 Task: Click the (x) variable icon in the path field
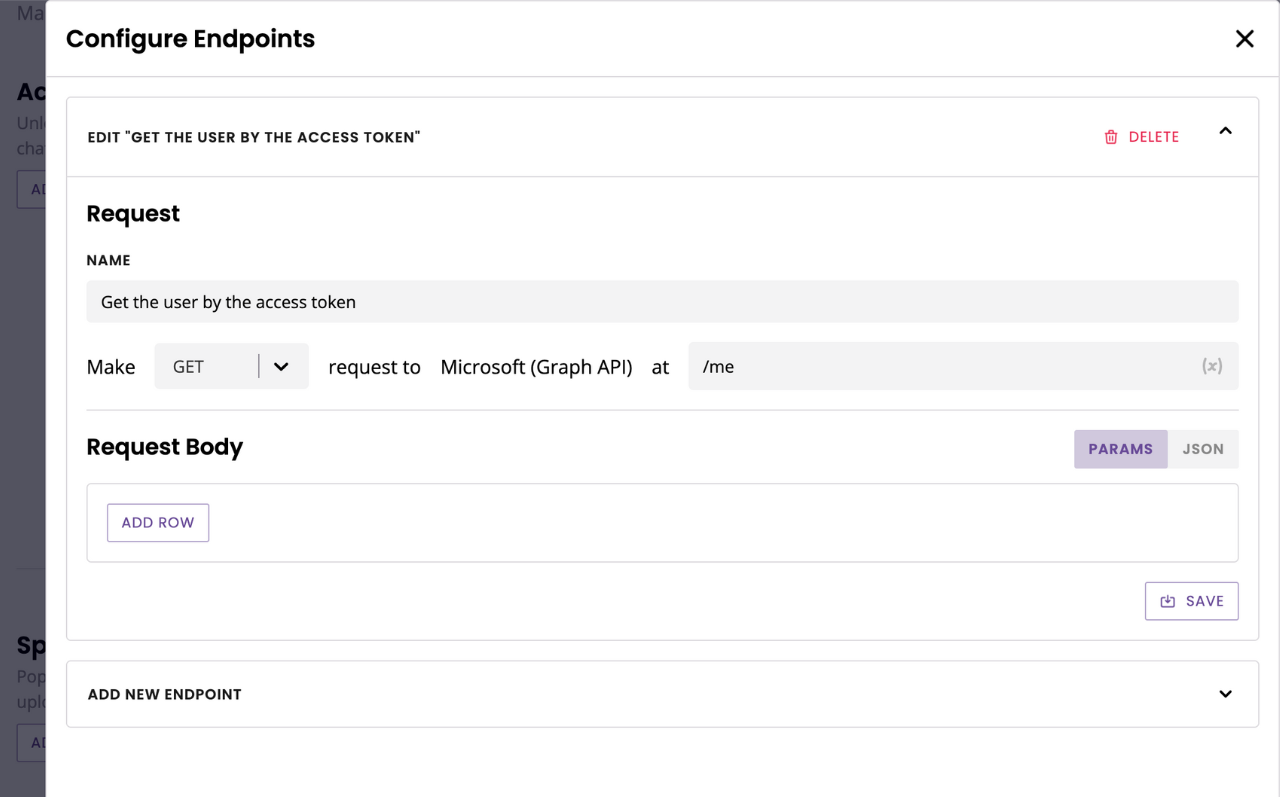coord(1212,366)
